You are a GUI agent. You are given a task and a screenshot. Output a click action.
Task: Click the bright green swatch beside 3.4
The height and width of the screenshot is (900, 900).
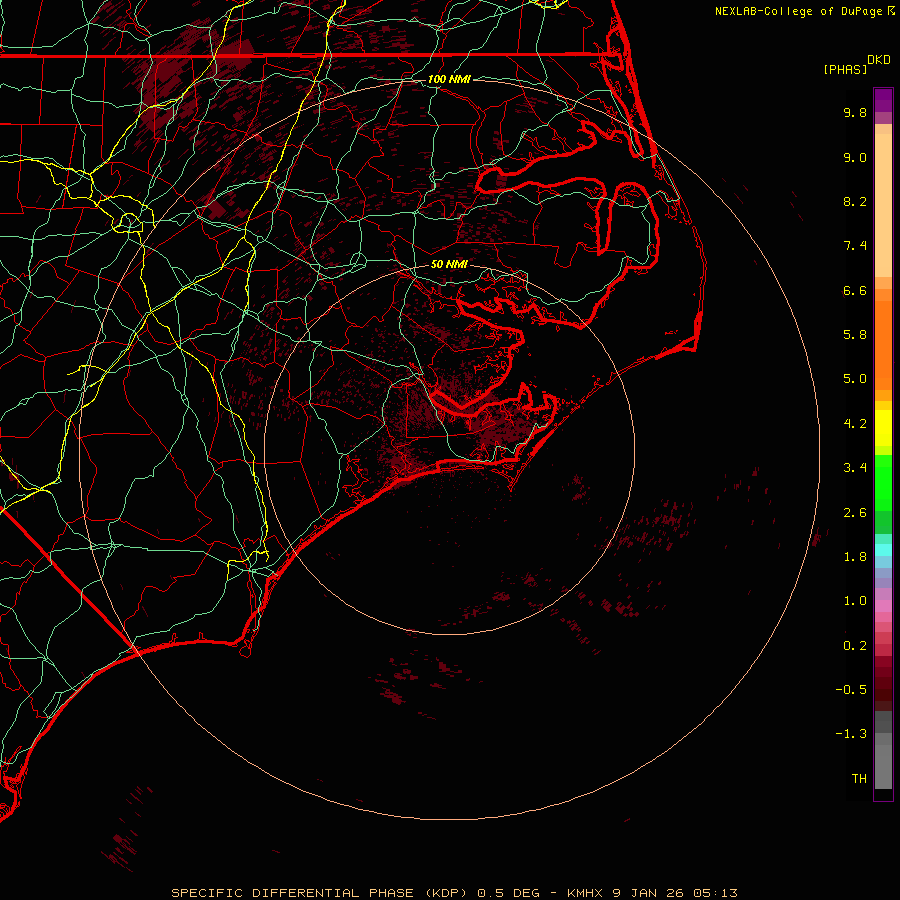pyautogui.click(x=883, y=468)
